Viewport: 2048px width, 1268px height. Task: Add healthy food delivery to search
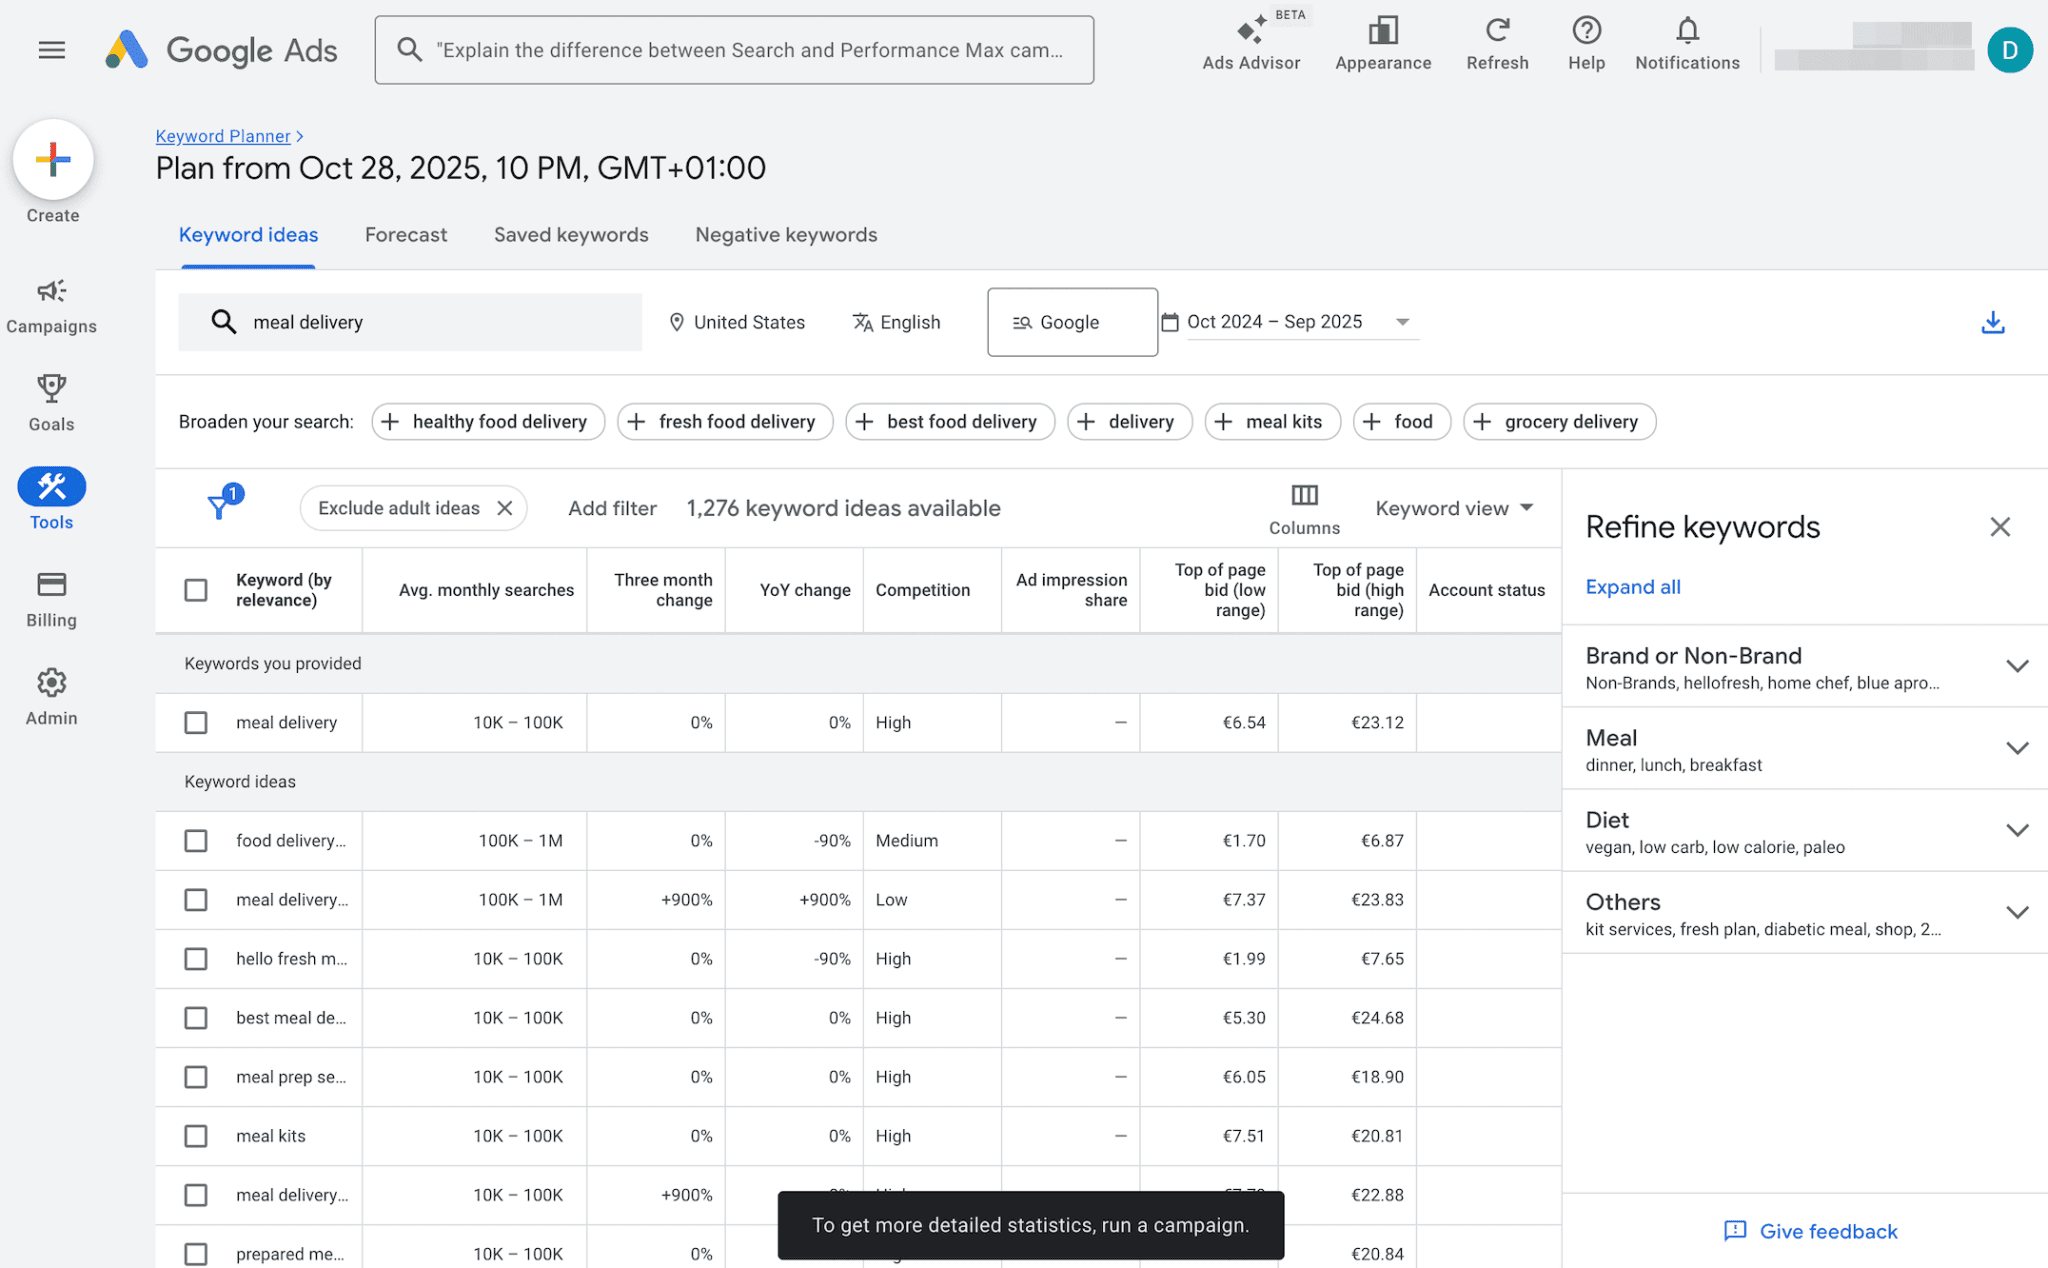[x=487, y=422]
